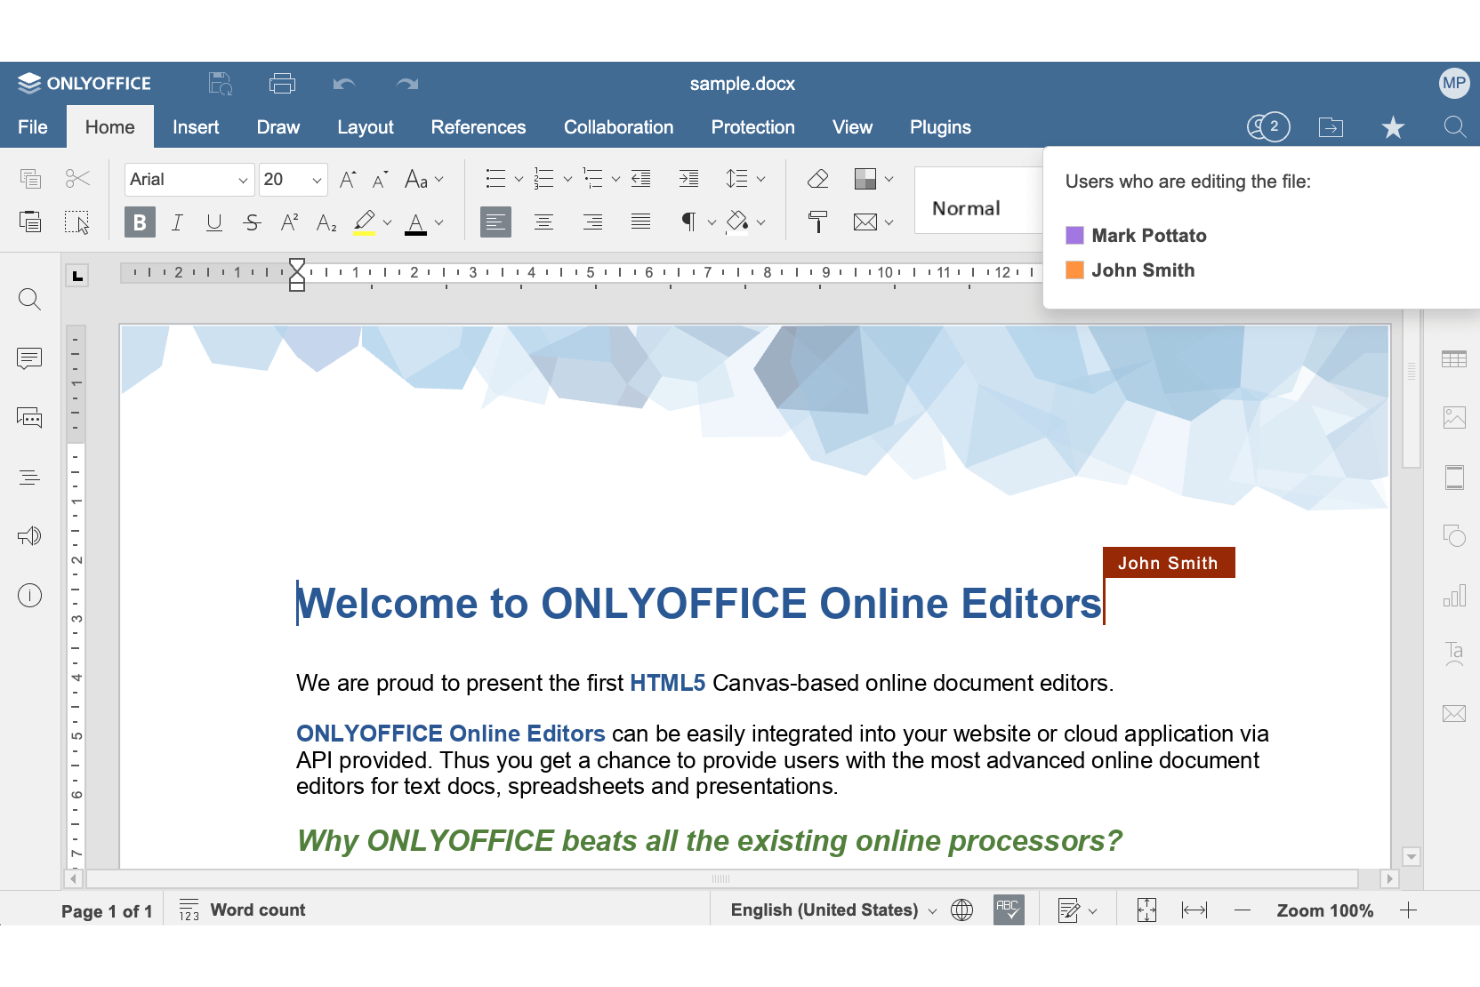Select the strikethrough text tool
1480x987 pixels.
(251, 222)
